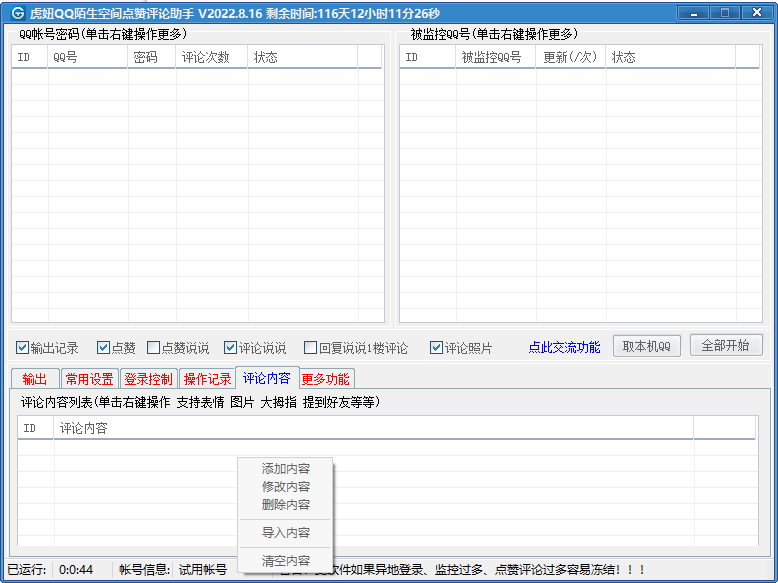Open the 点此交流功能 link
The width and height of the screenshot is (778, 583).
564,347
